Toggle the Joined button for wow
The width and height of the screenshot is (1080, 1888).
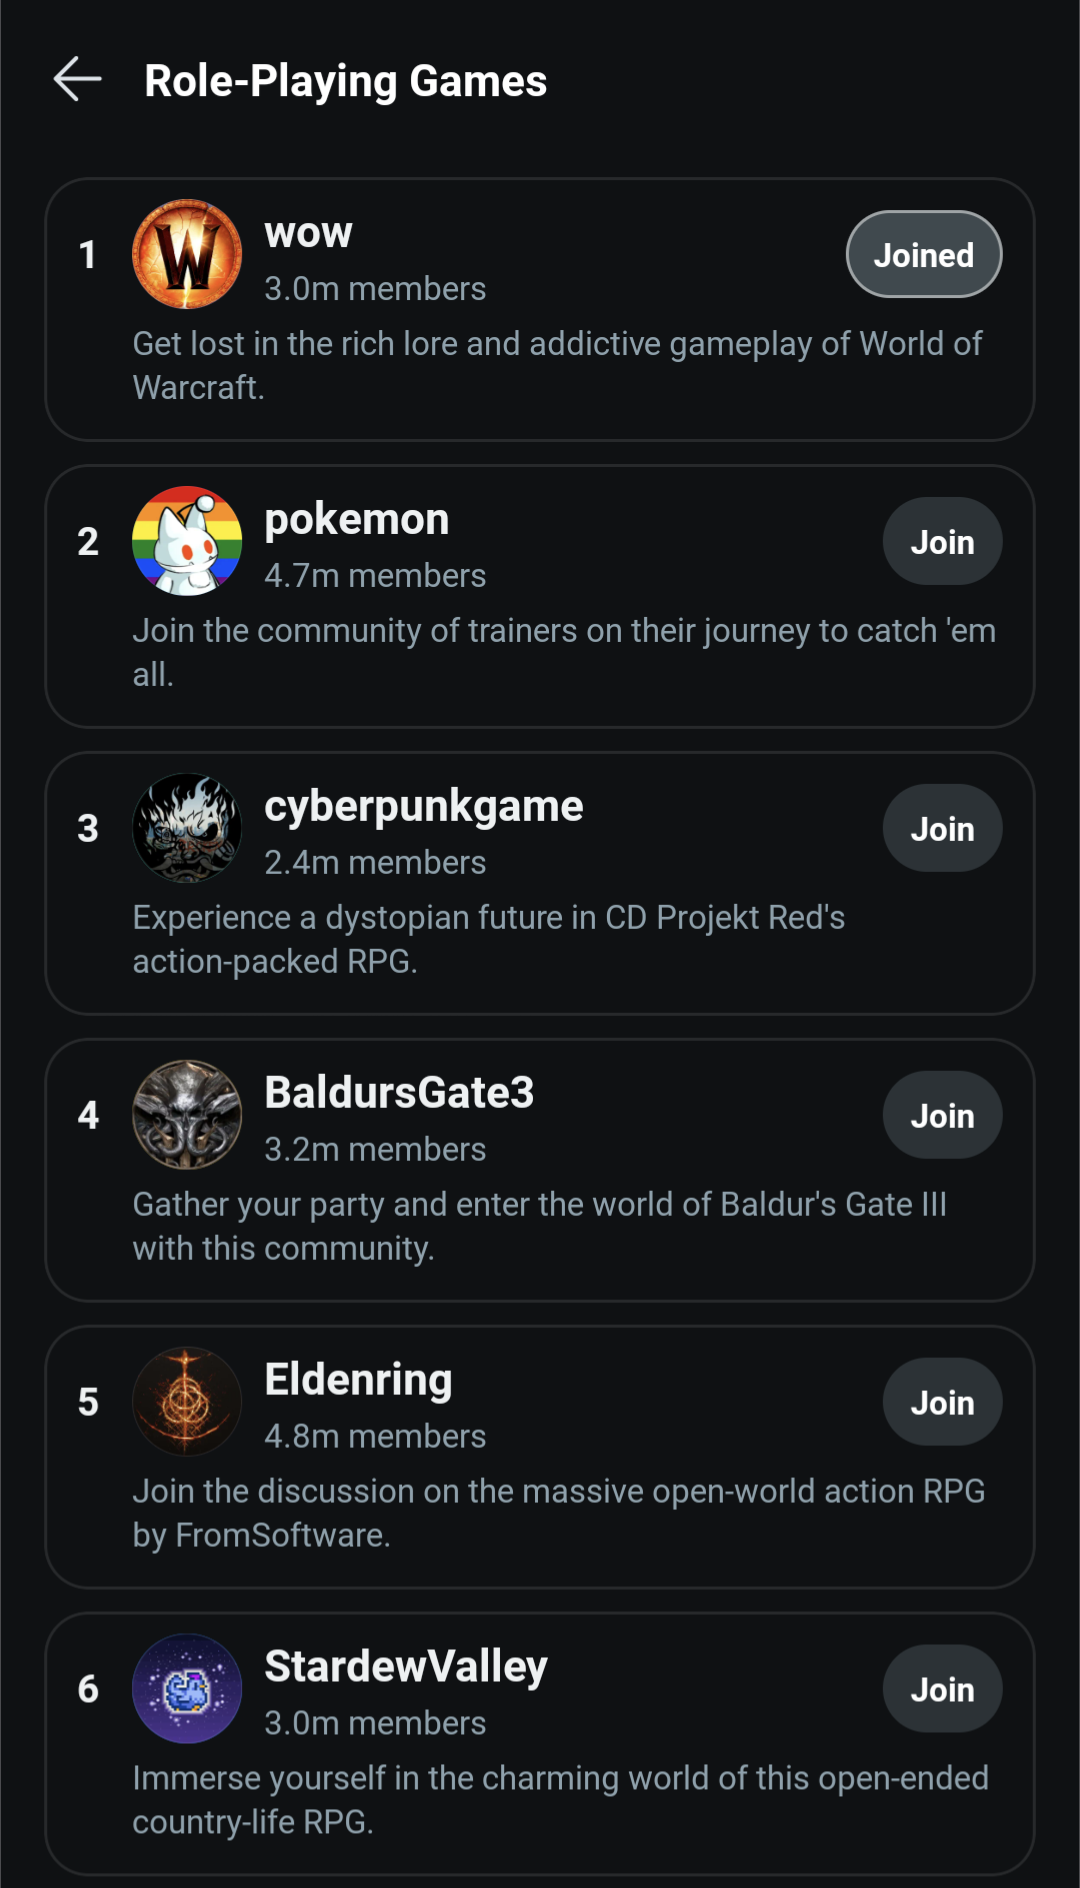(923, 255)
